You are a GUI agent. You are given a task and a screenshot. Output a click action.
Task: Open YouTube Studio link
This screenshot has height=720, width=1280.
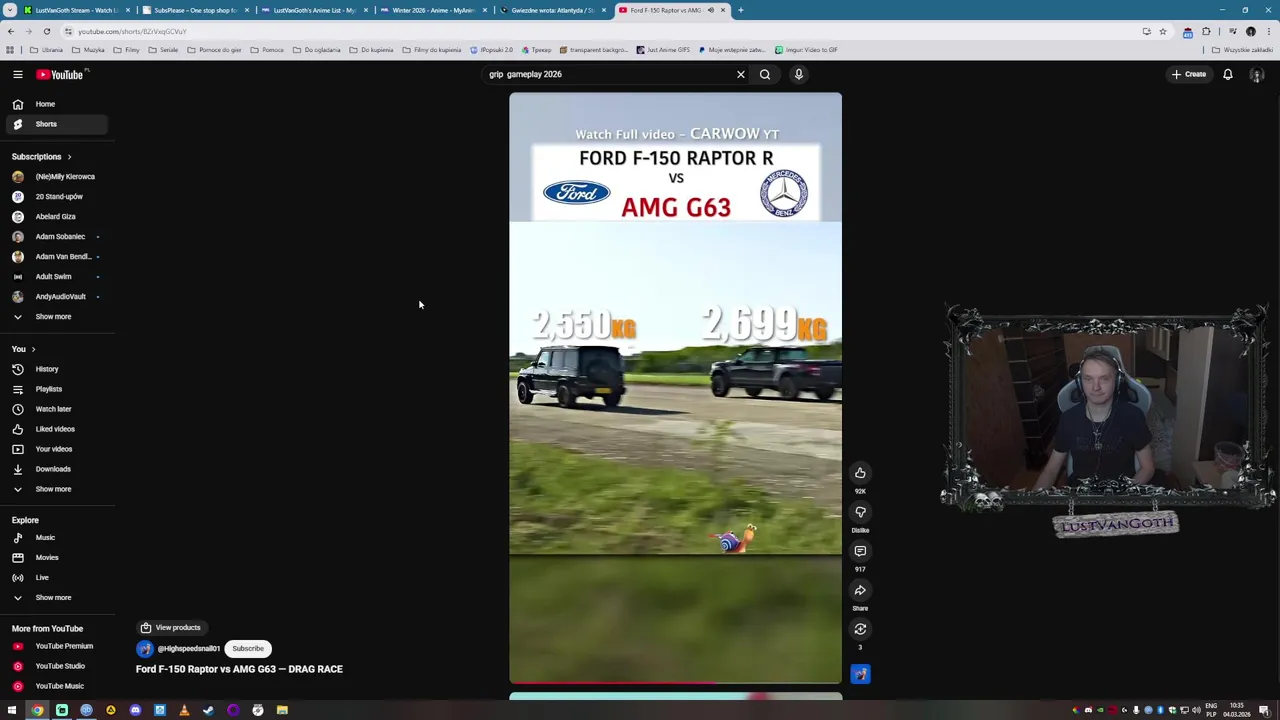[x=57, y=666]
